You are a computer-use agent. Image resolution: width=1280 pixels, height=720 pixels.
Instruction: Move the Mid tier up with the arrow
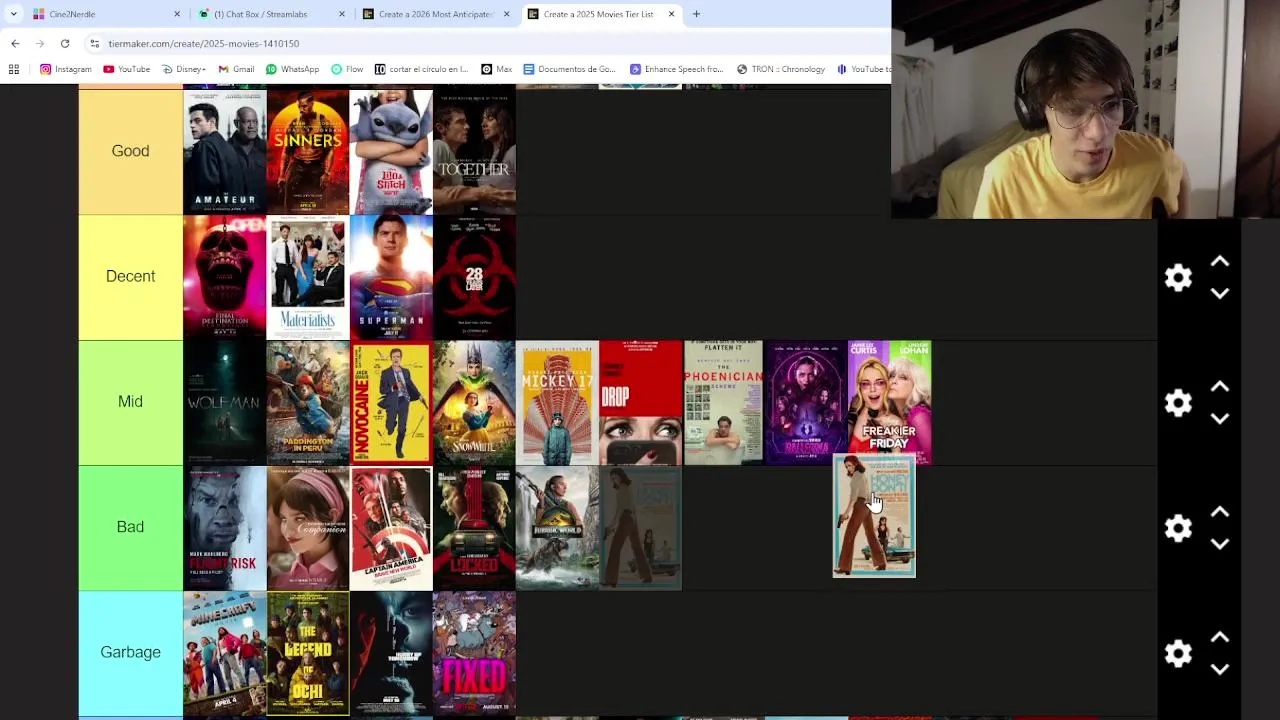coord(1220,387)
